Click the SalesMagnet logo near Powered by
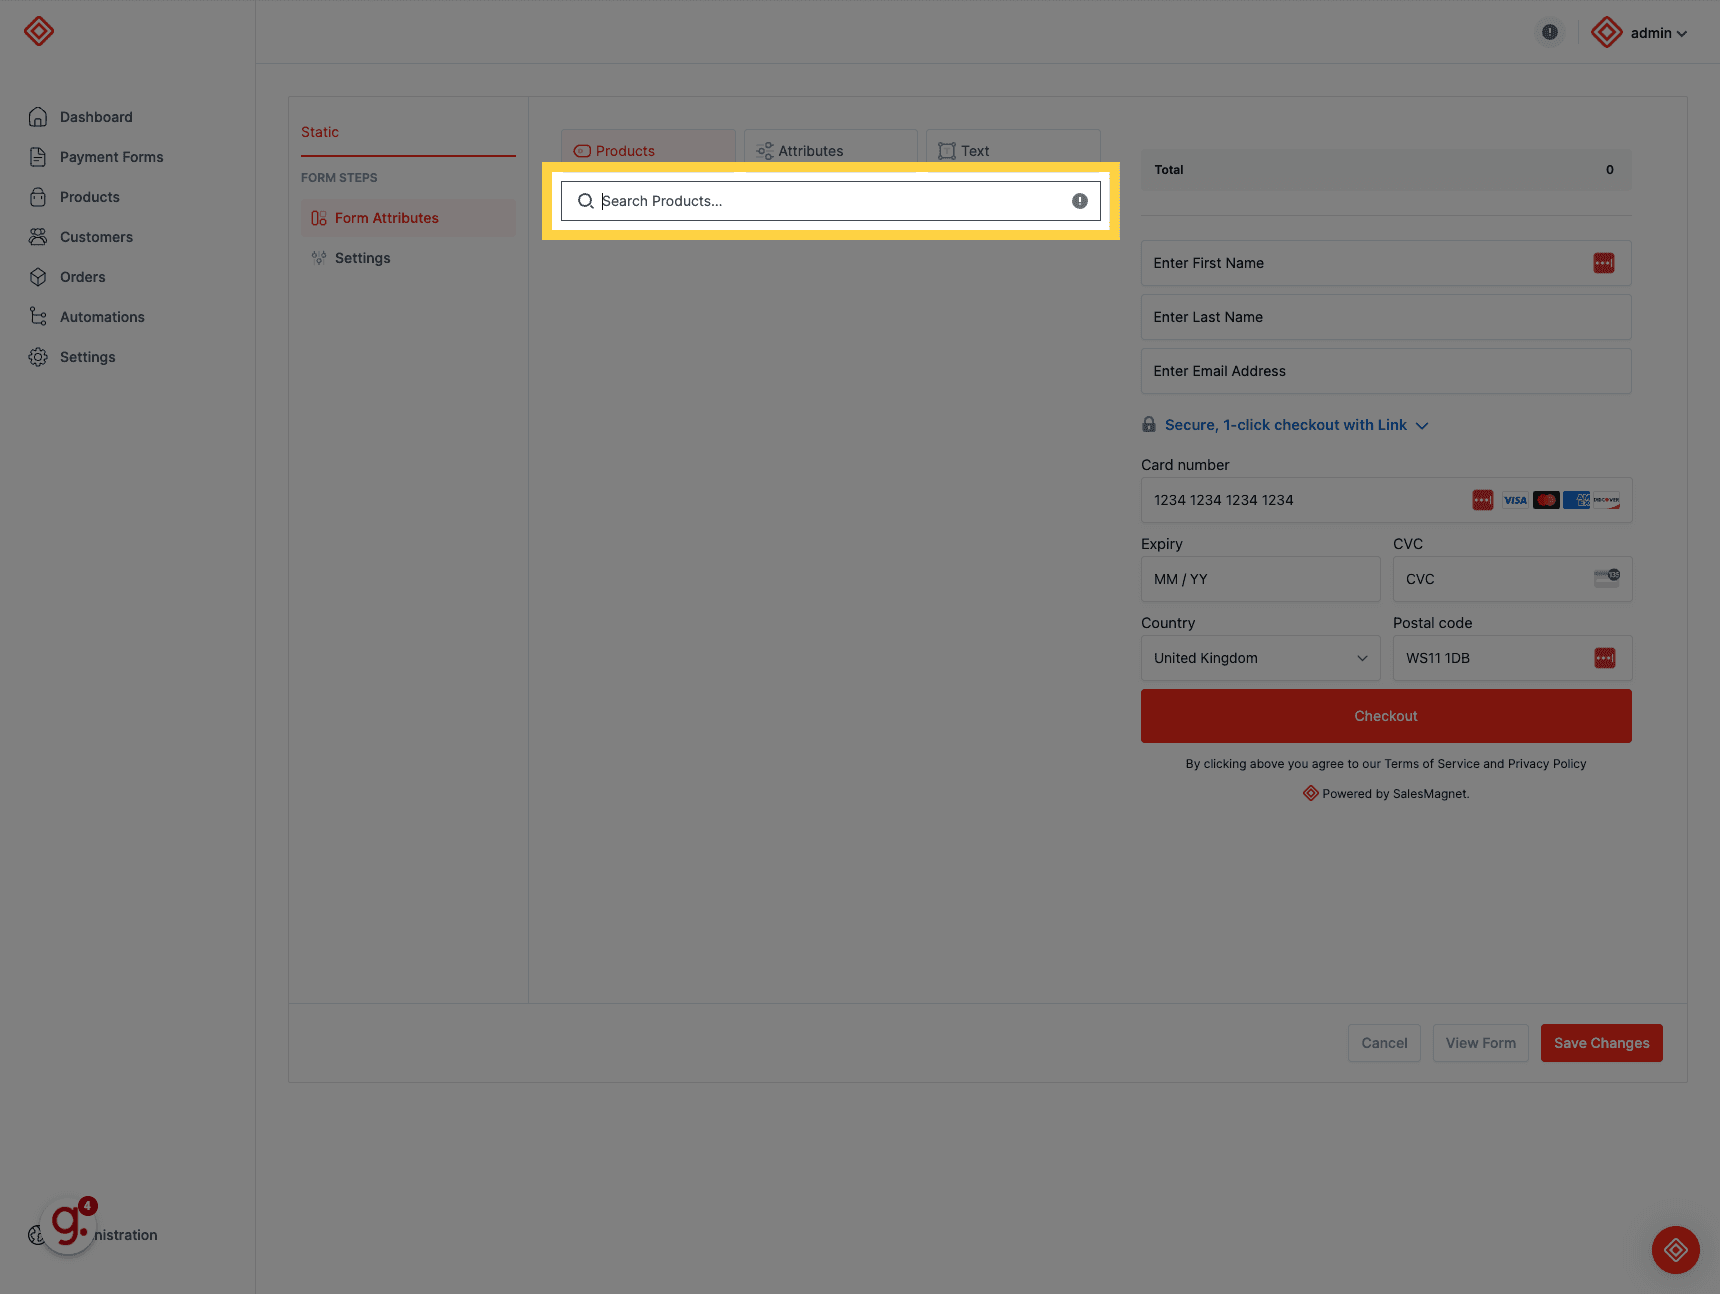The image size is (1720, 1294). tap(1311, 793)
